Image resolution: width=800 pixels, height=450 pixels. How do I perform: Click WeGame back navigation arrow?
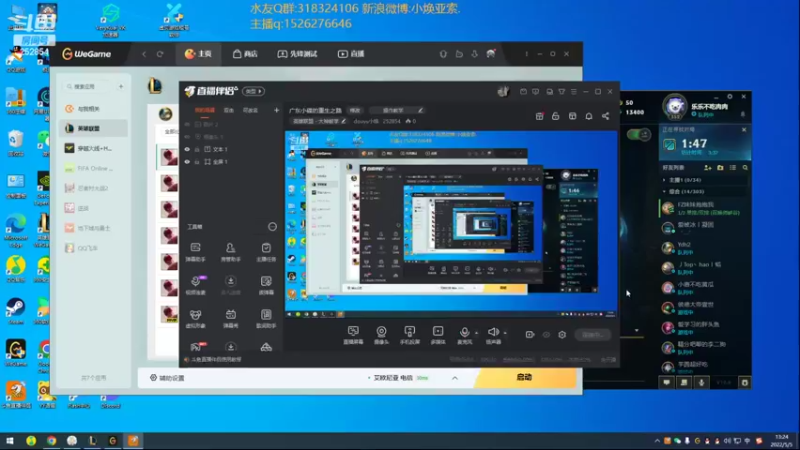tap(144, 54)
